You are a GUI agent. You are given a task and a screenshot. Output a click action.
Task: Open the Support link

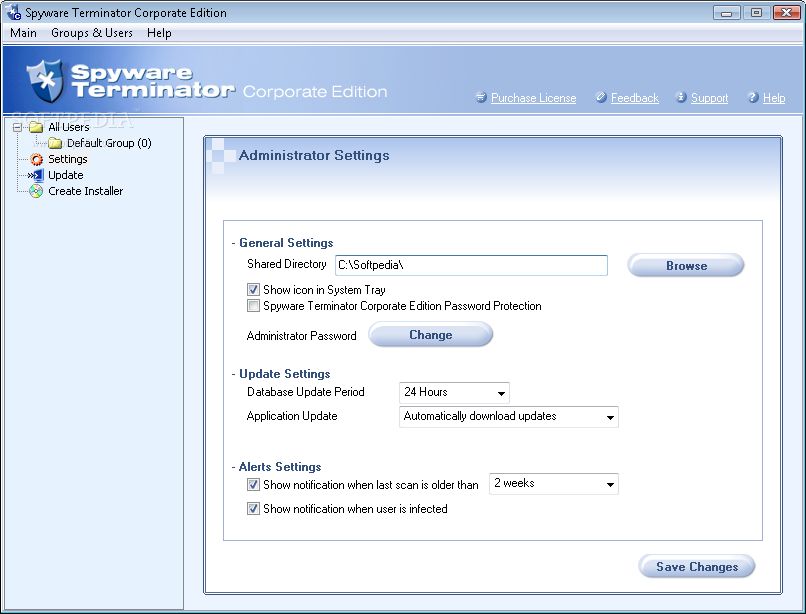709,98
